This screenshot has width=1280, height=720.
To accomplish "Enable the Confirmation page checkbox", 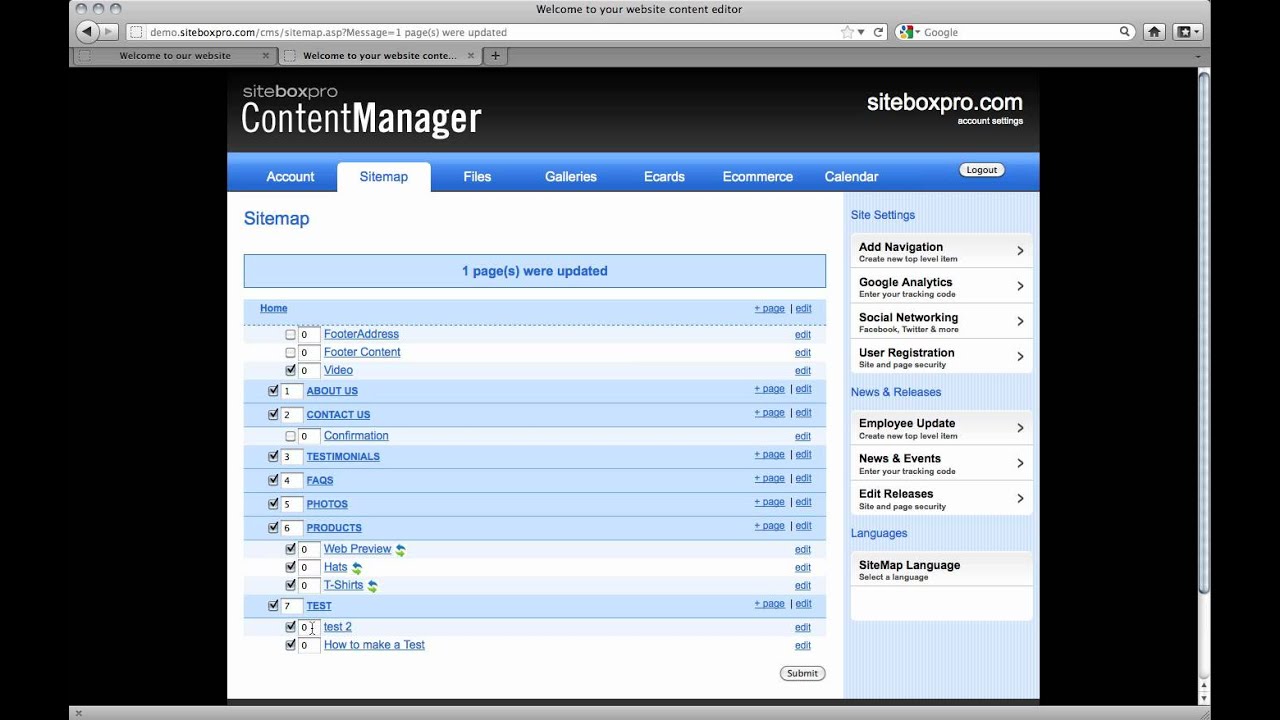I will [x=290, y=436].
